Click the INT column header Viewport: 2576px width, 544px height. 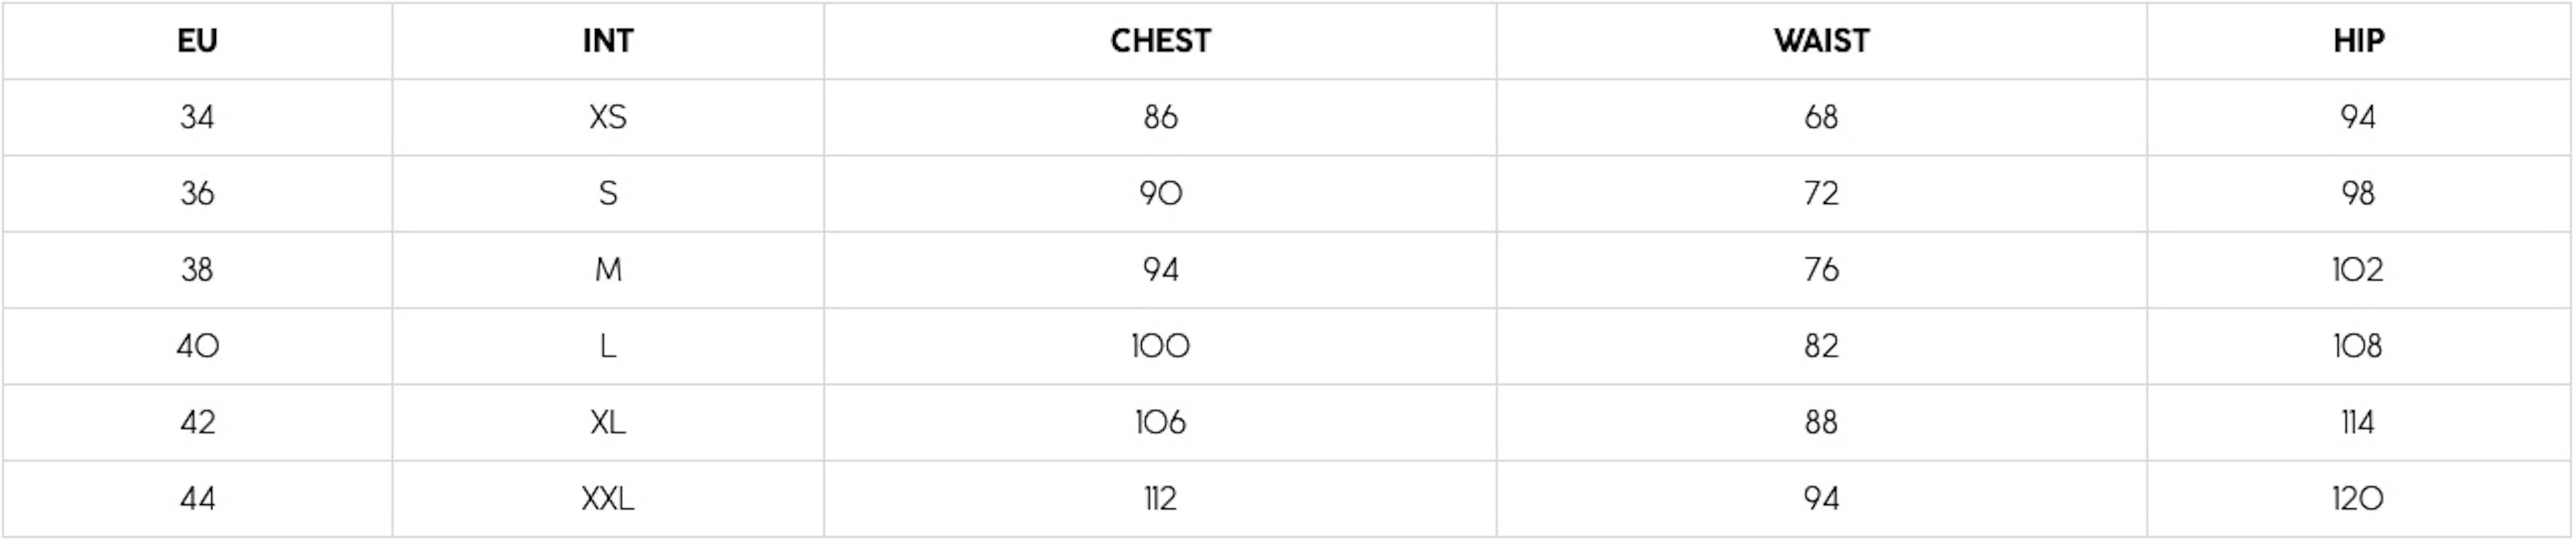click(x=608, y=41)
